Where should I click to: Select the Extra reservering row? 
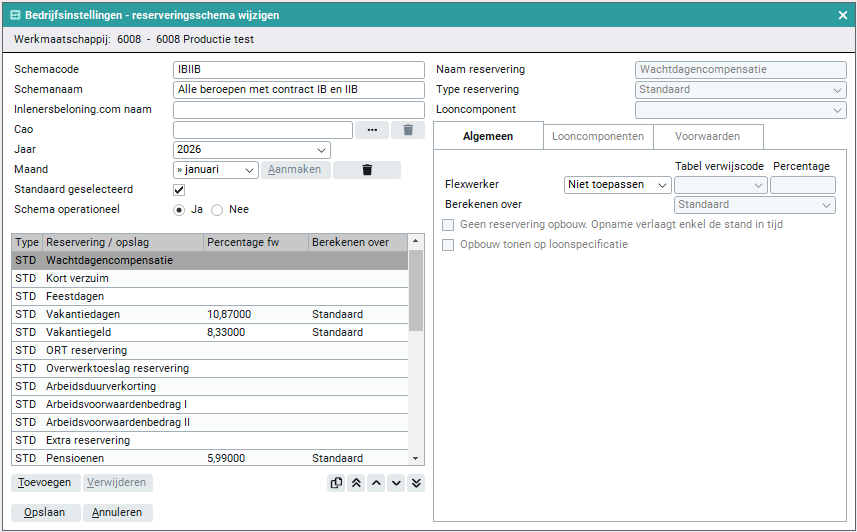coord(210,441)
